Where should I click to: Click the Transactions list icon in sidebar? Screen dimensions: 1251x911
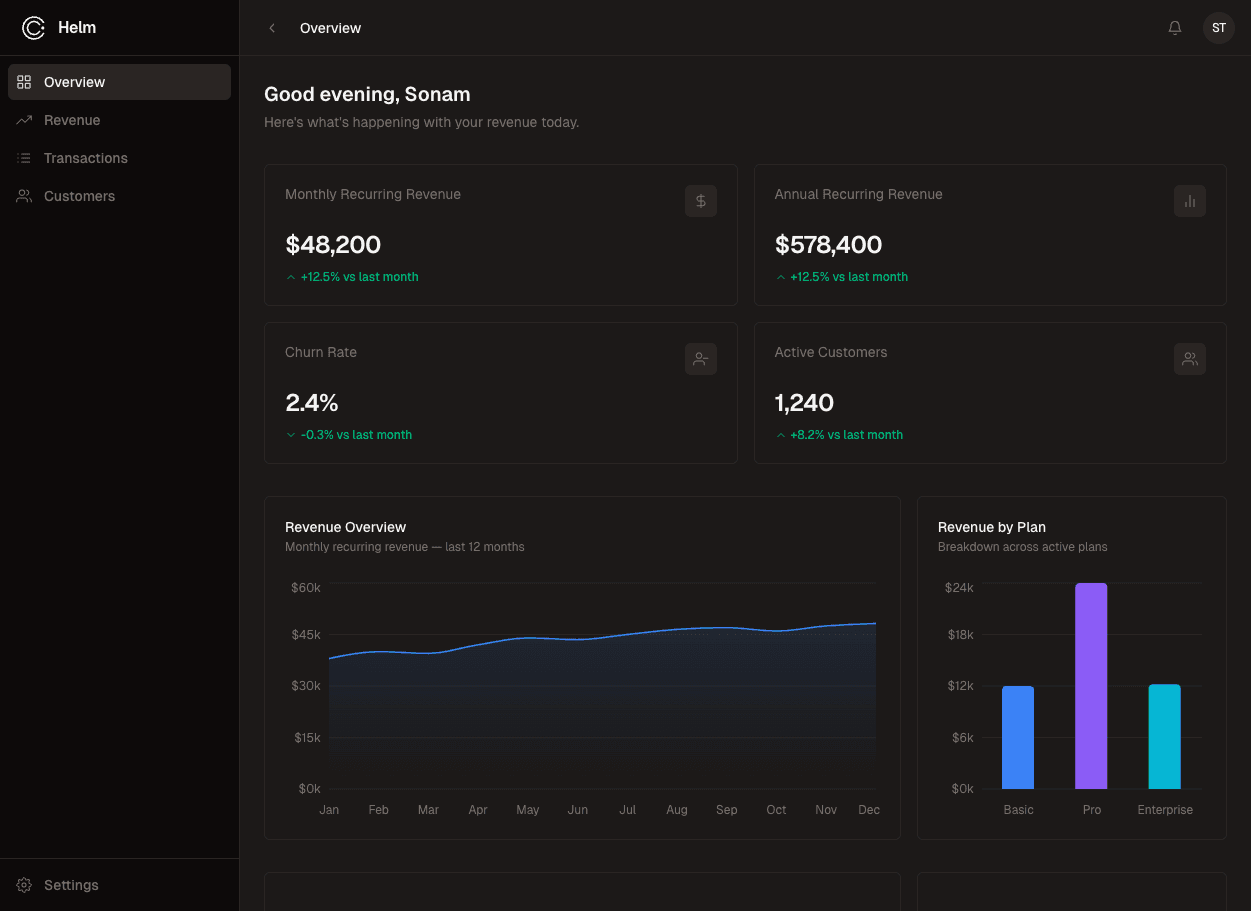click(24, 158)
